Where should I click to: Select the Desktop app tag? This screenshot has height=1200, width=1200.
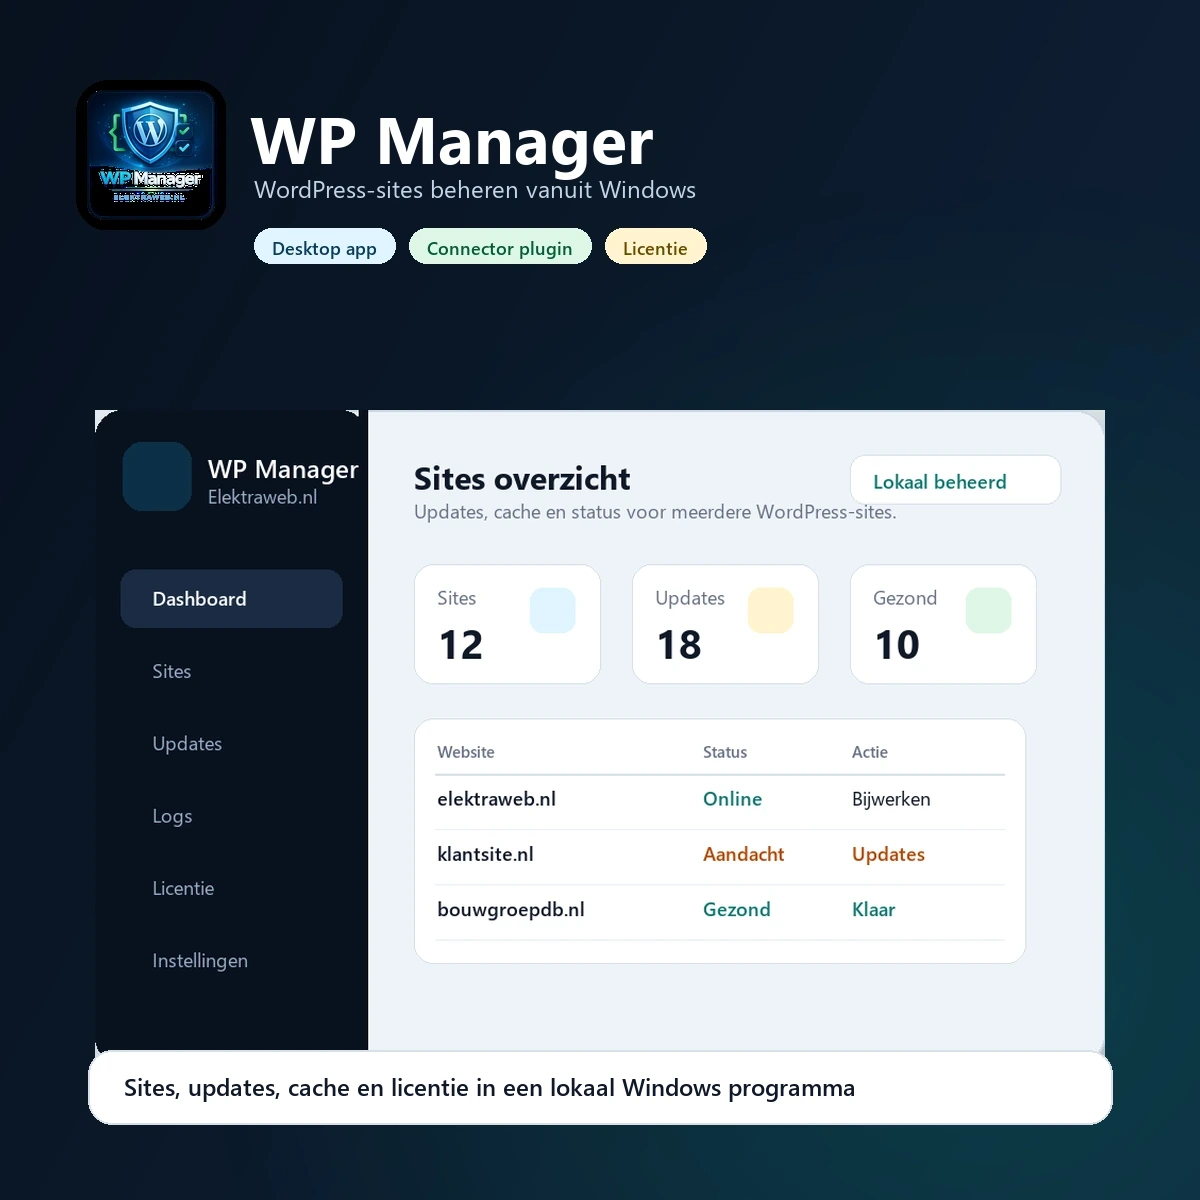(x=325, y=247)
